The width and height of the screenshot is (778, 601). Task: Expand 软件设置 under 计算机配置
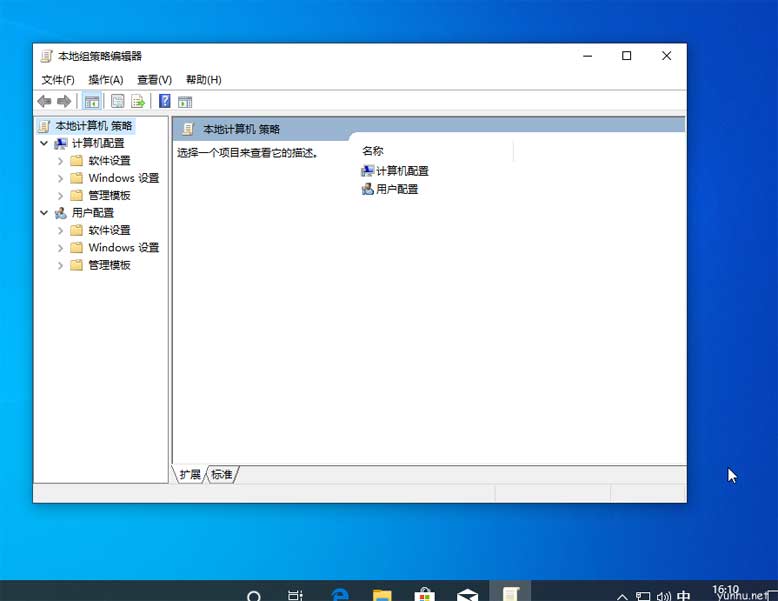pyautogui.click(x=60, y=161)
